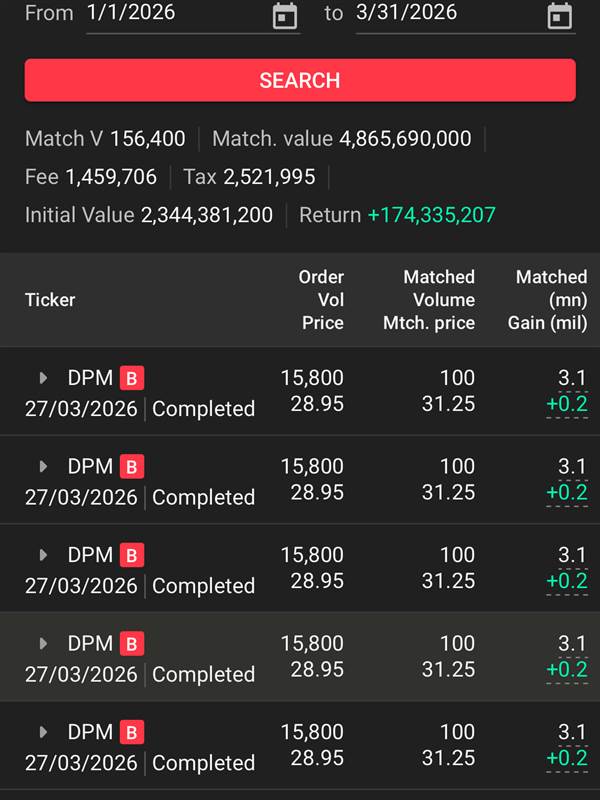Expand the first DPM order row
Viewport: 600px width, 800px height.
coord(43,378)
